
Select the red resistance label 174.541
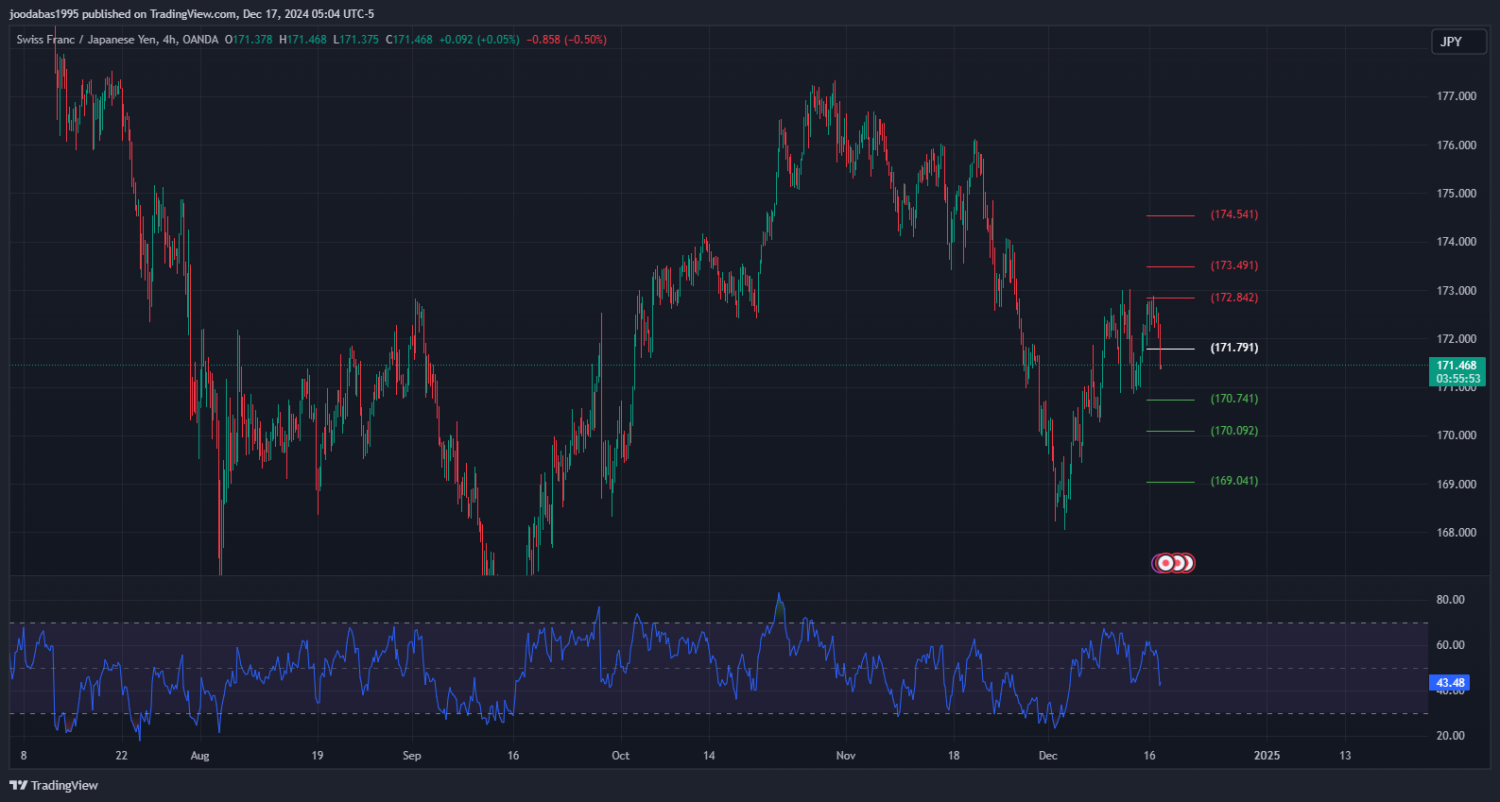tap(1234, 215)
